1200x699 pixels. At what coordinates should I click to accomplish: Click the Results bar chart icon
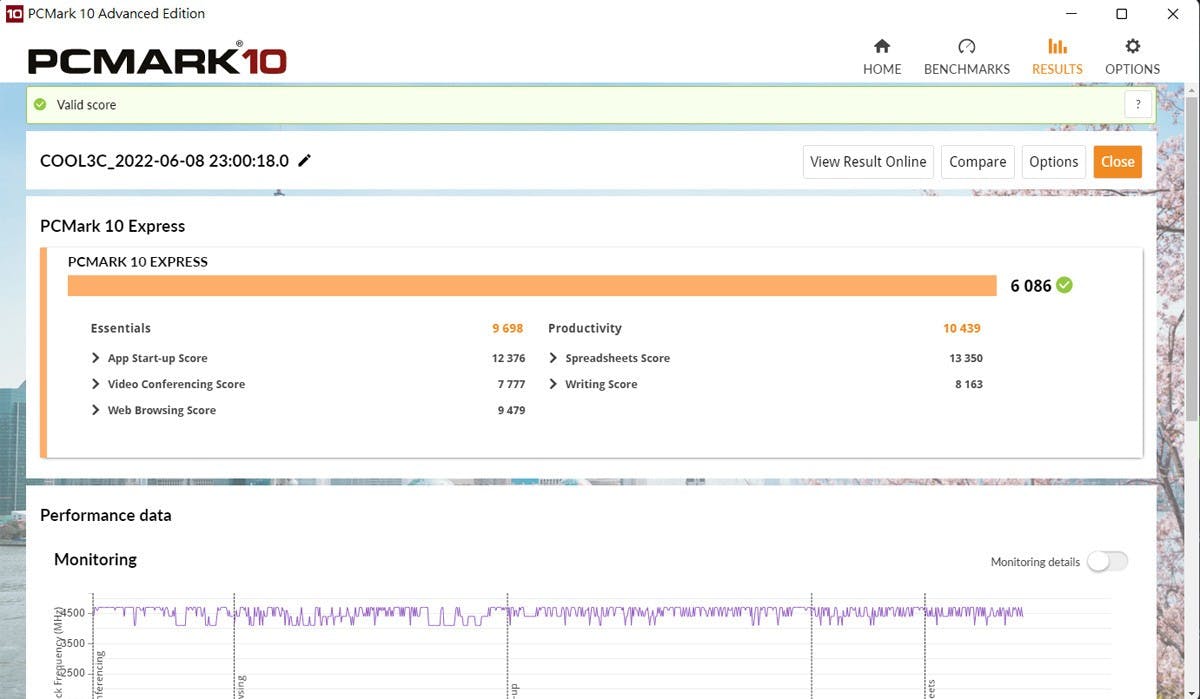(x=1057, y=46)
